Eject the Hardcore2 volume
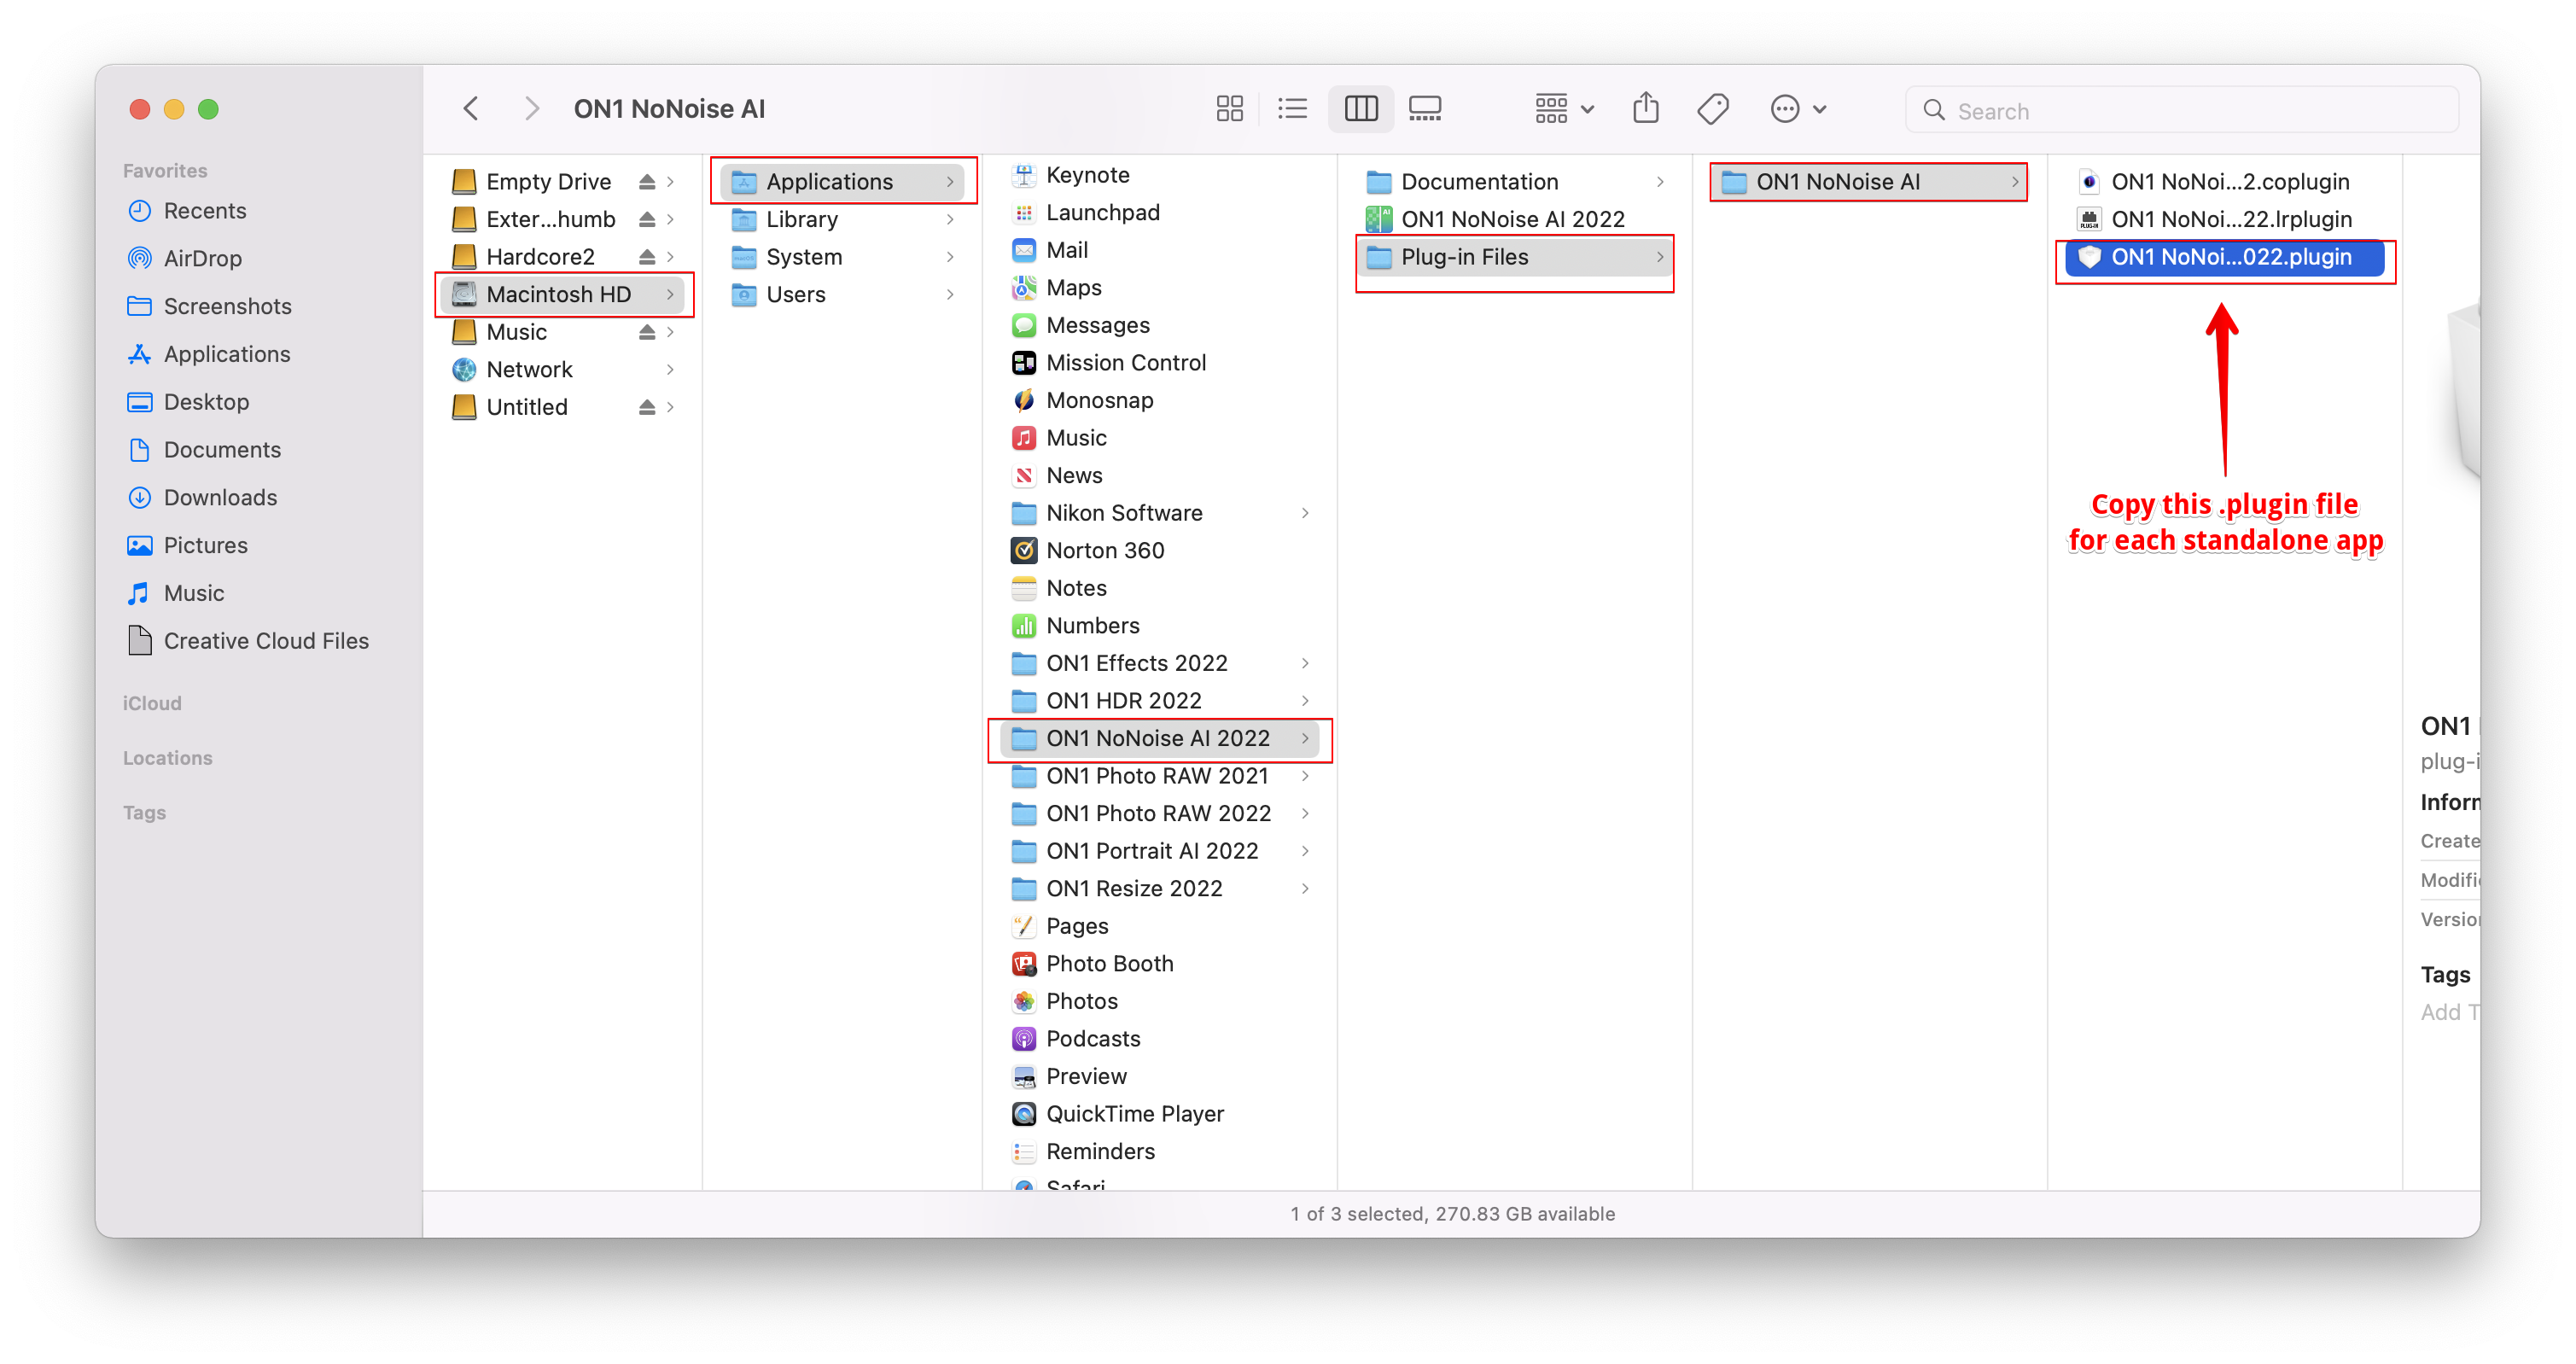This screenshot has height=1364, width=2576. pos(647,257)
